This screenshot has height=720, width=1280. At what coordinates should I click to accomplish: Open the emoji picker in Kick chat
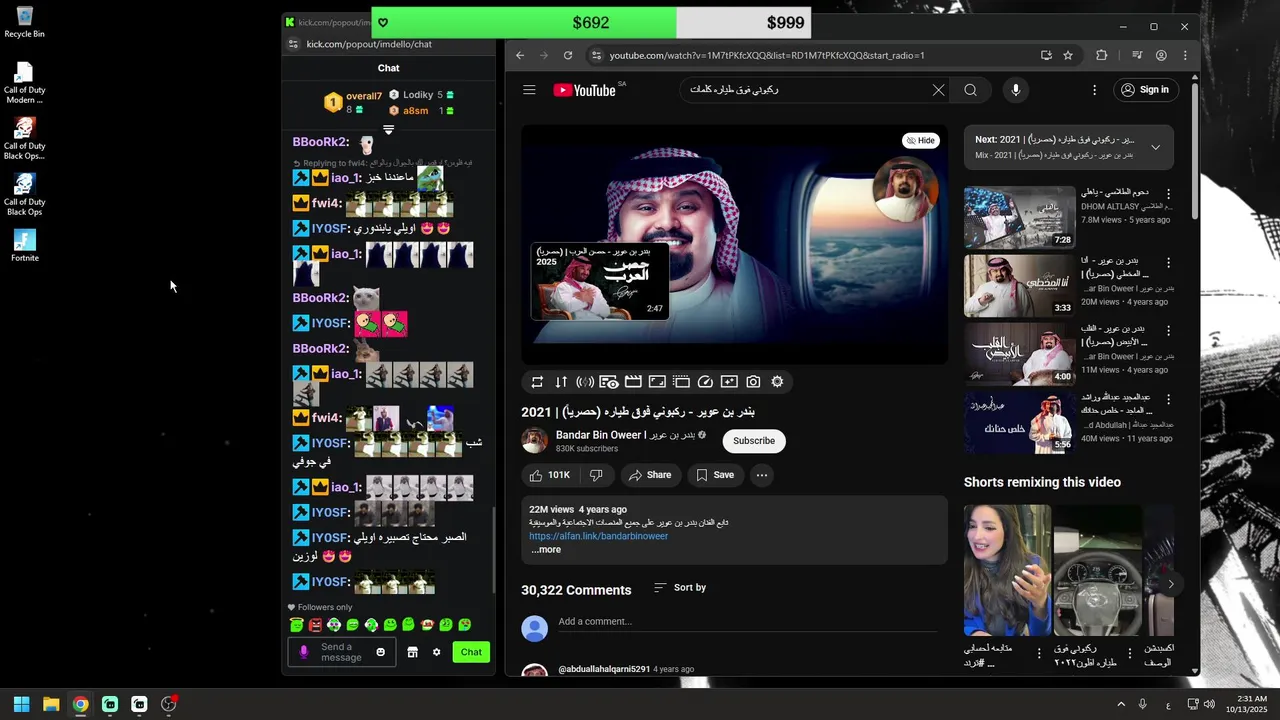(x=380, y=652)
